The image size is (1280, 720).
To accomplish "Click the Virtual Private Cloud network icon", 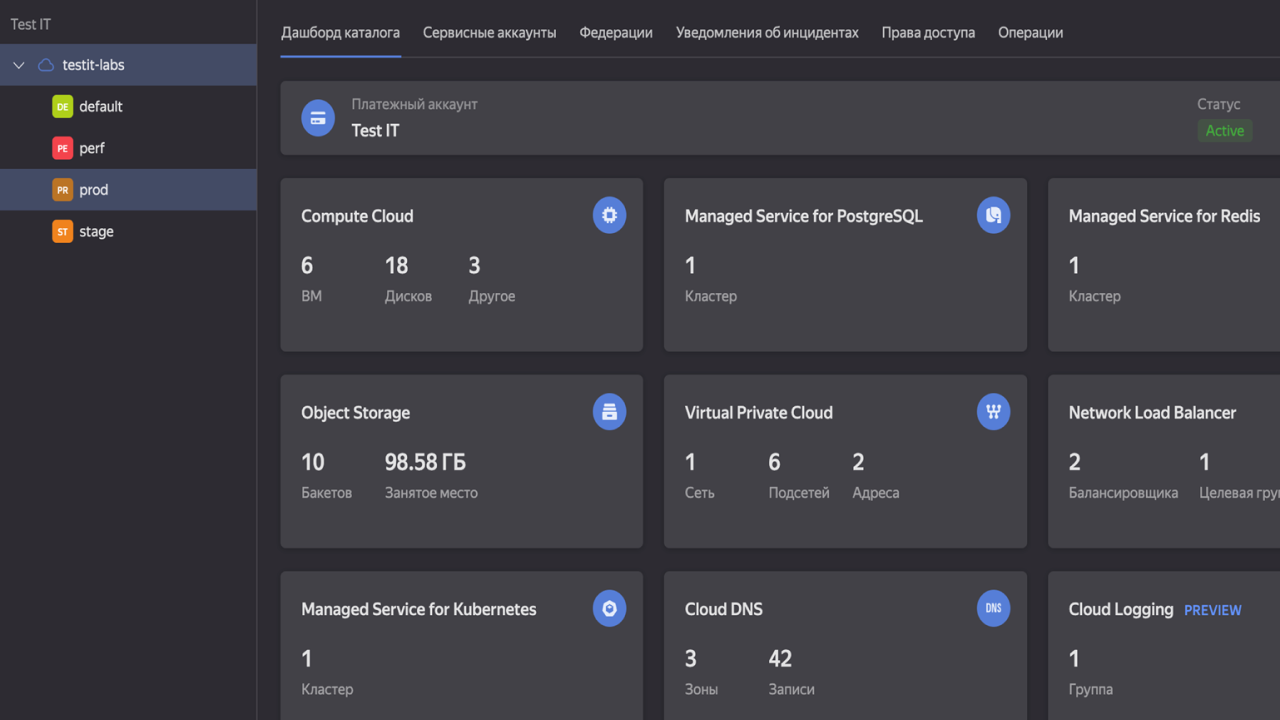I will click(993, 412).
